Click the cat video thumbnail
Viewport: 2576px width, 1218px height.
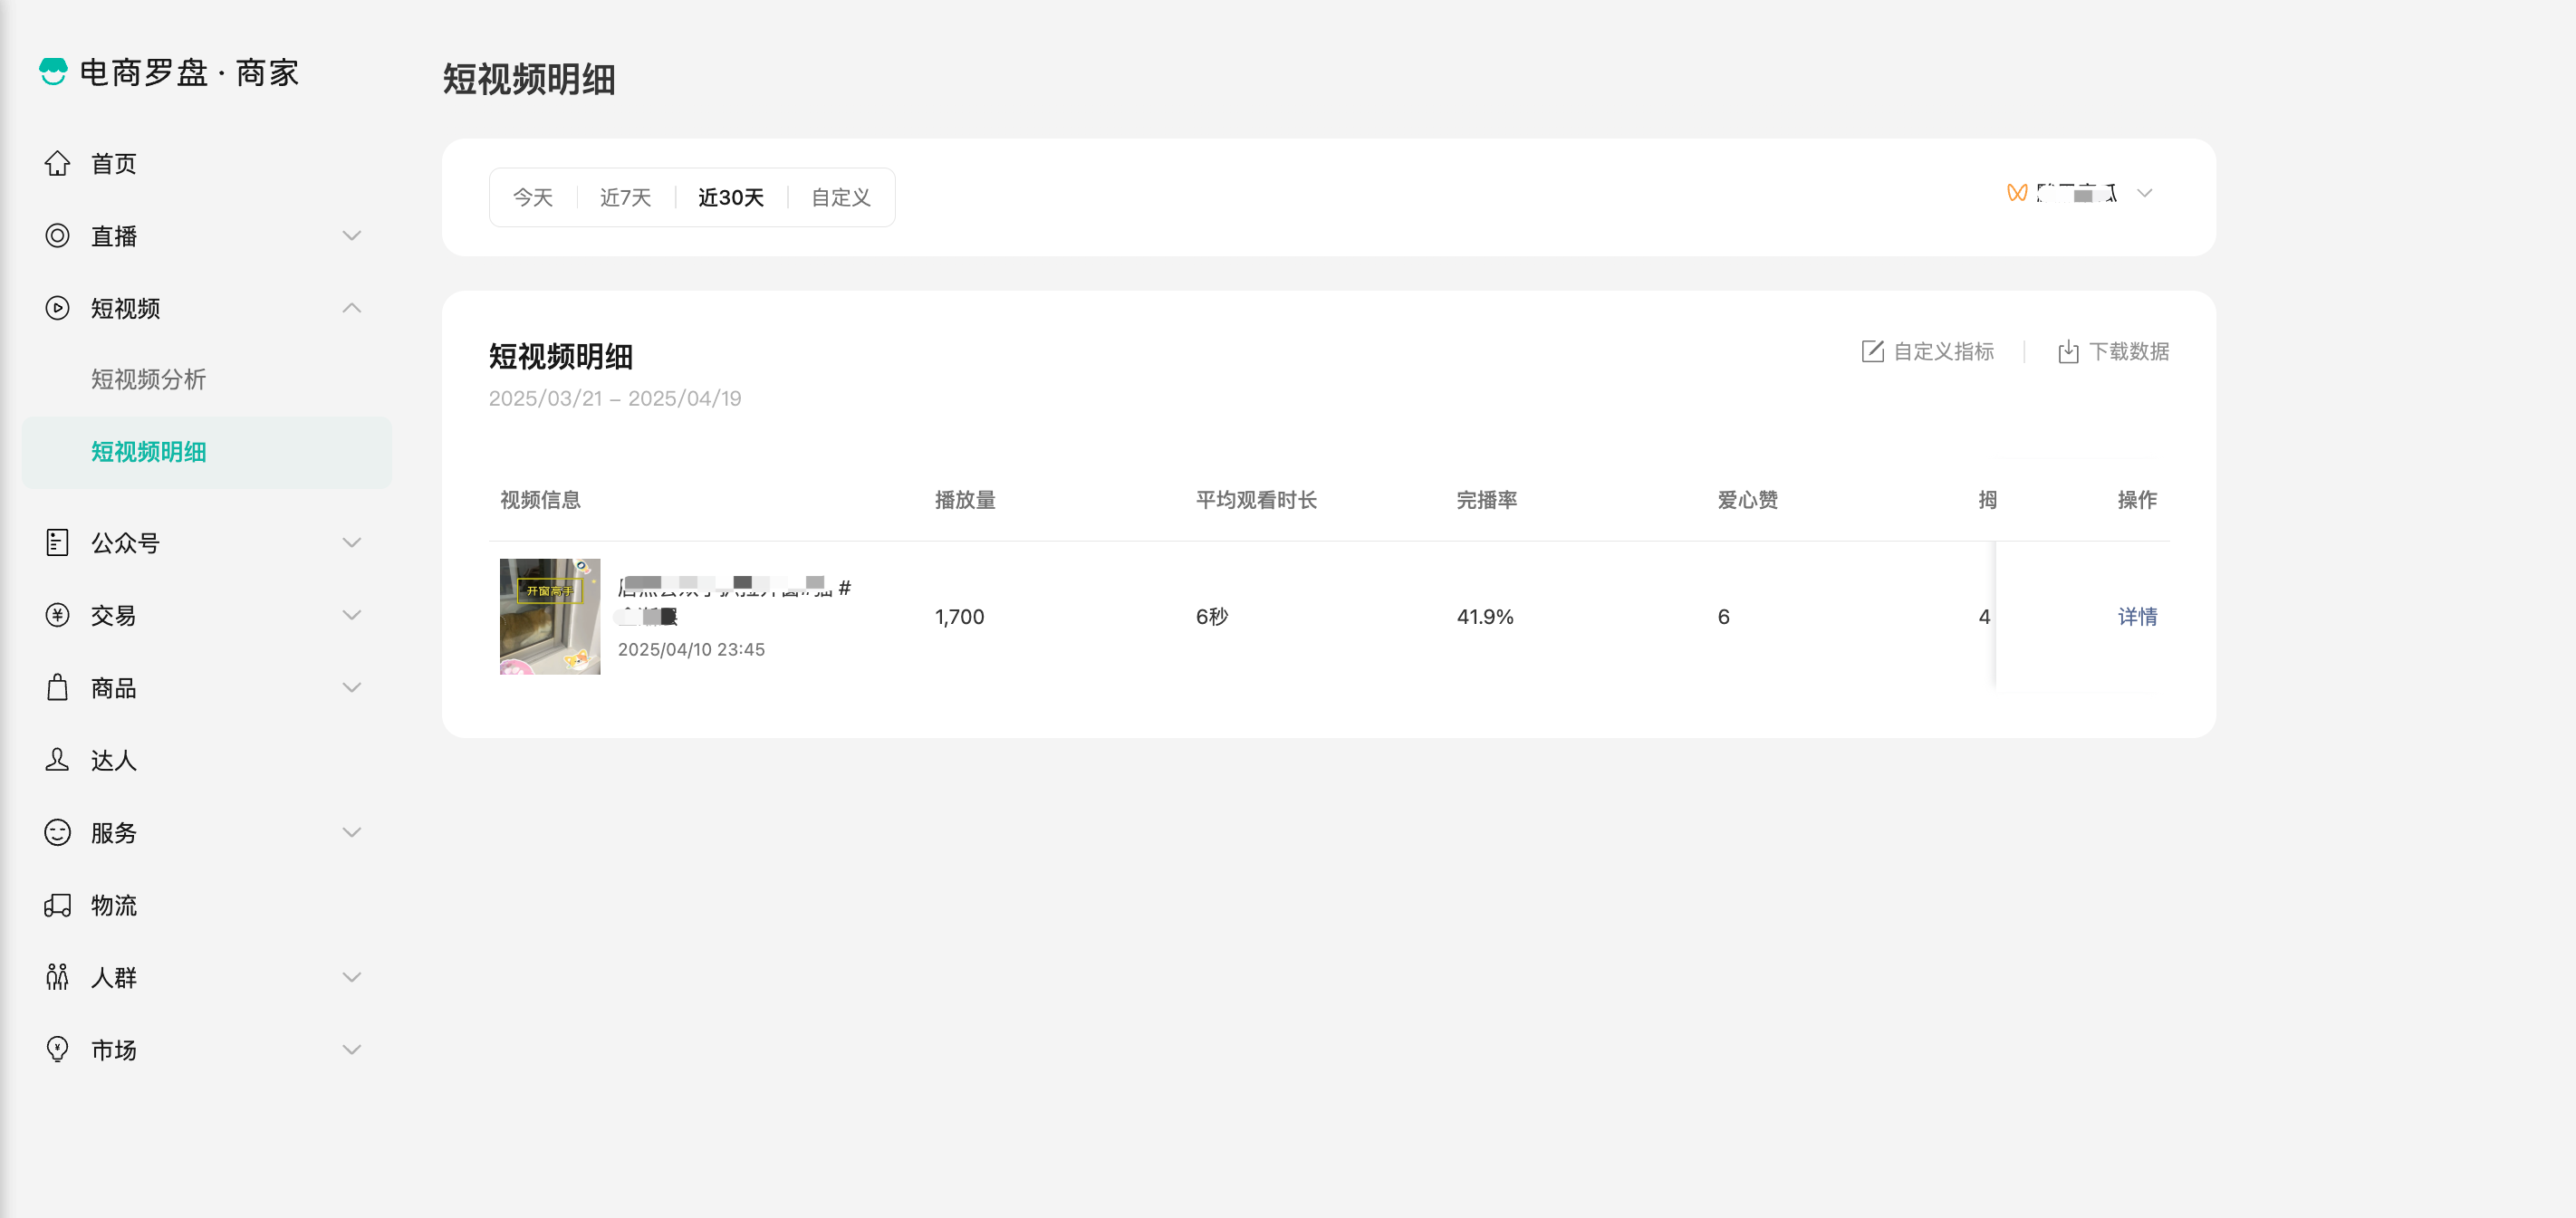(x=550, y=616)
